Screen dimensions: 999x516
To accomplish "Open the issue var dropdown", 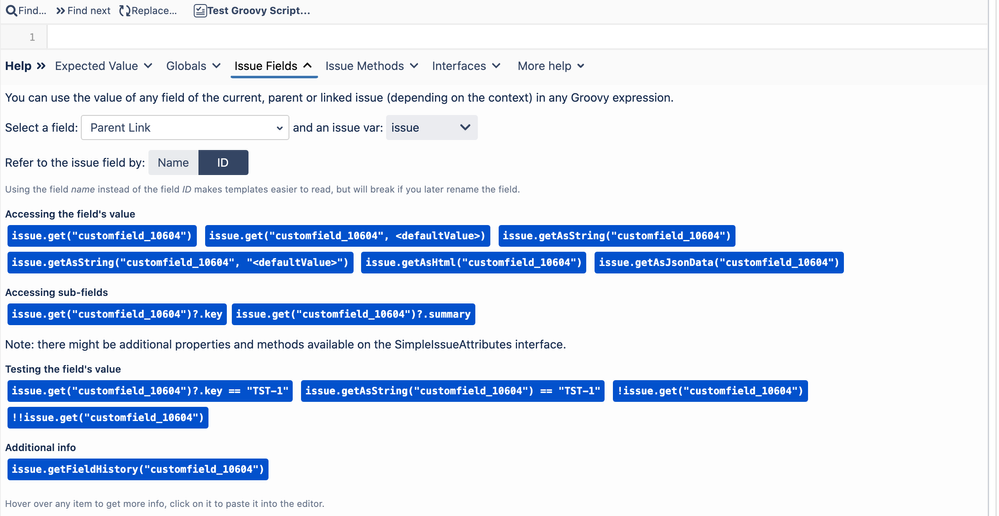I will pos(431,127).
